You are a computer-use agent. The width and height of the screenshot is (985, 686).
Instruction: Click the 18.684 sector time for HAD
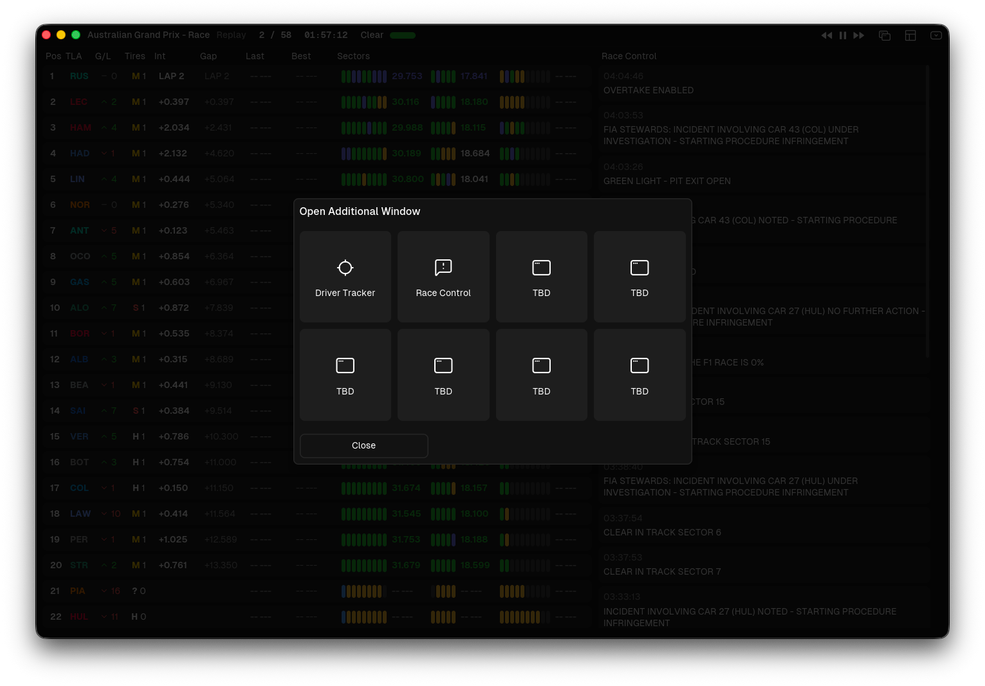pyautogui.click(x=475, y=153)
